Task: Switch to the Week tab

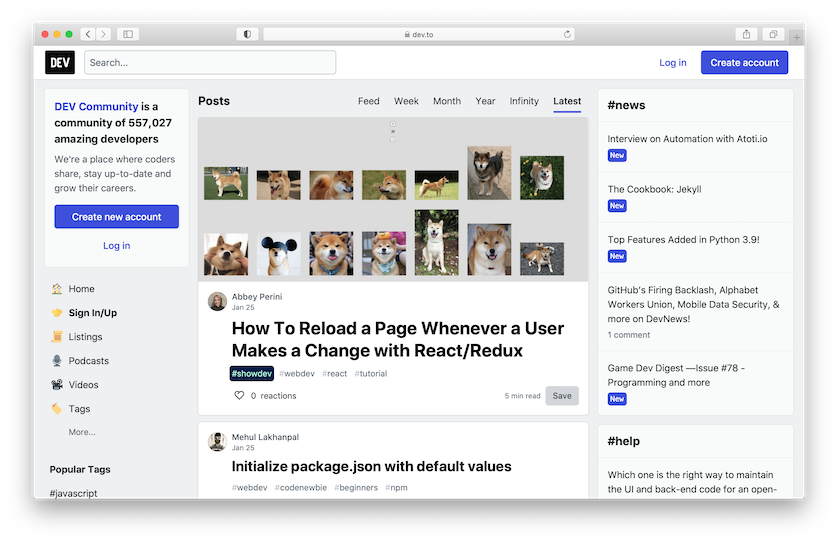Action: [406, 101]
